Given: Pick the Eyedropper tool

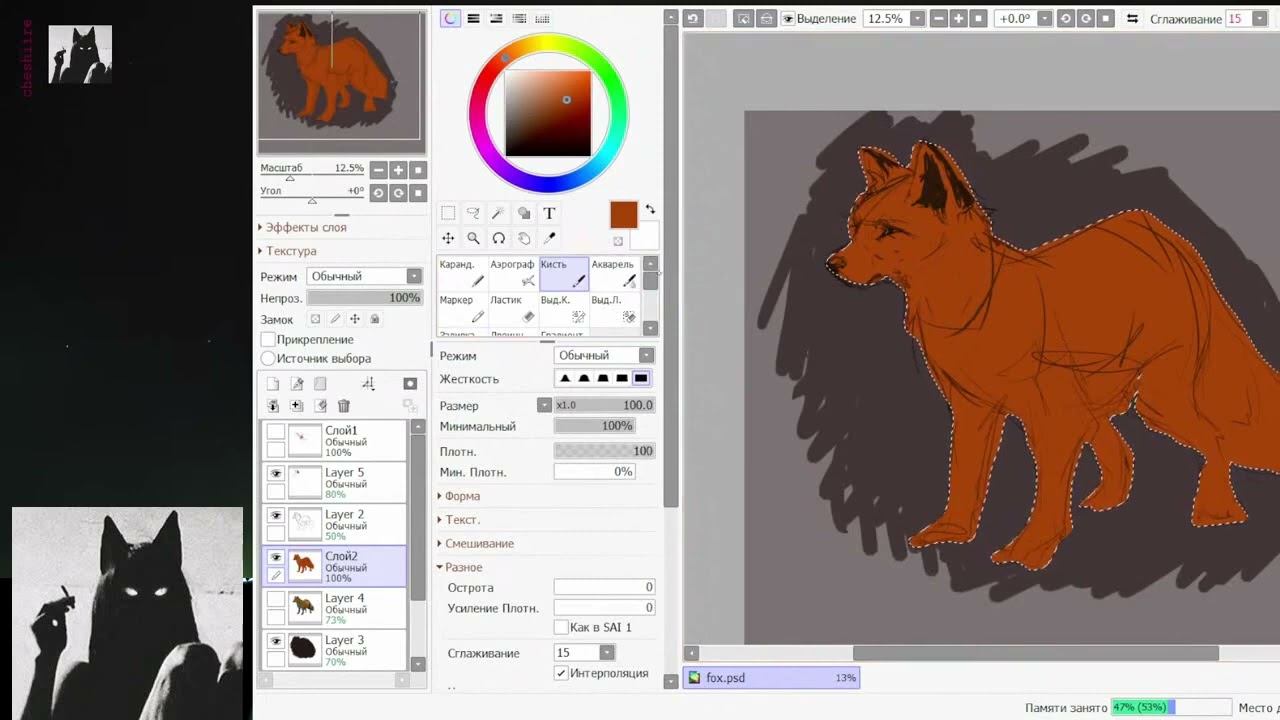Looking at the screenshot, I should pos(549,238).
